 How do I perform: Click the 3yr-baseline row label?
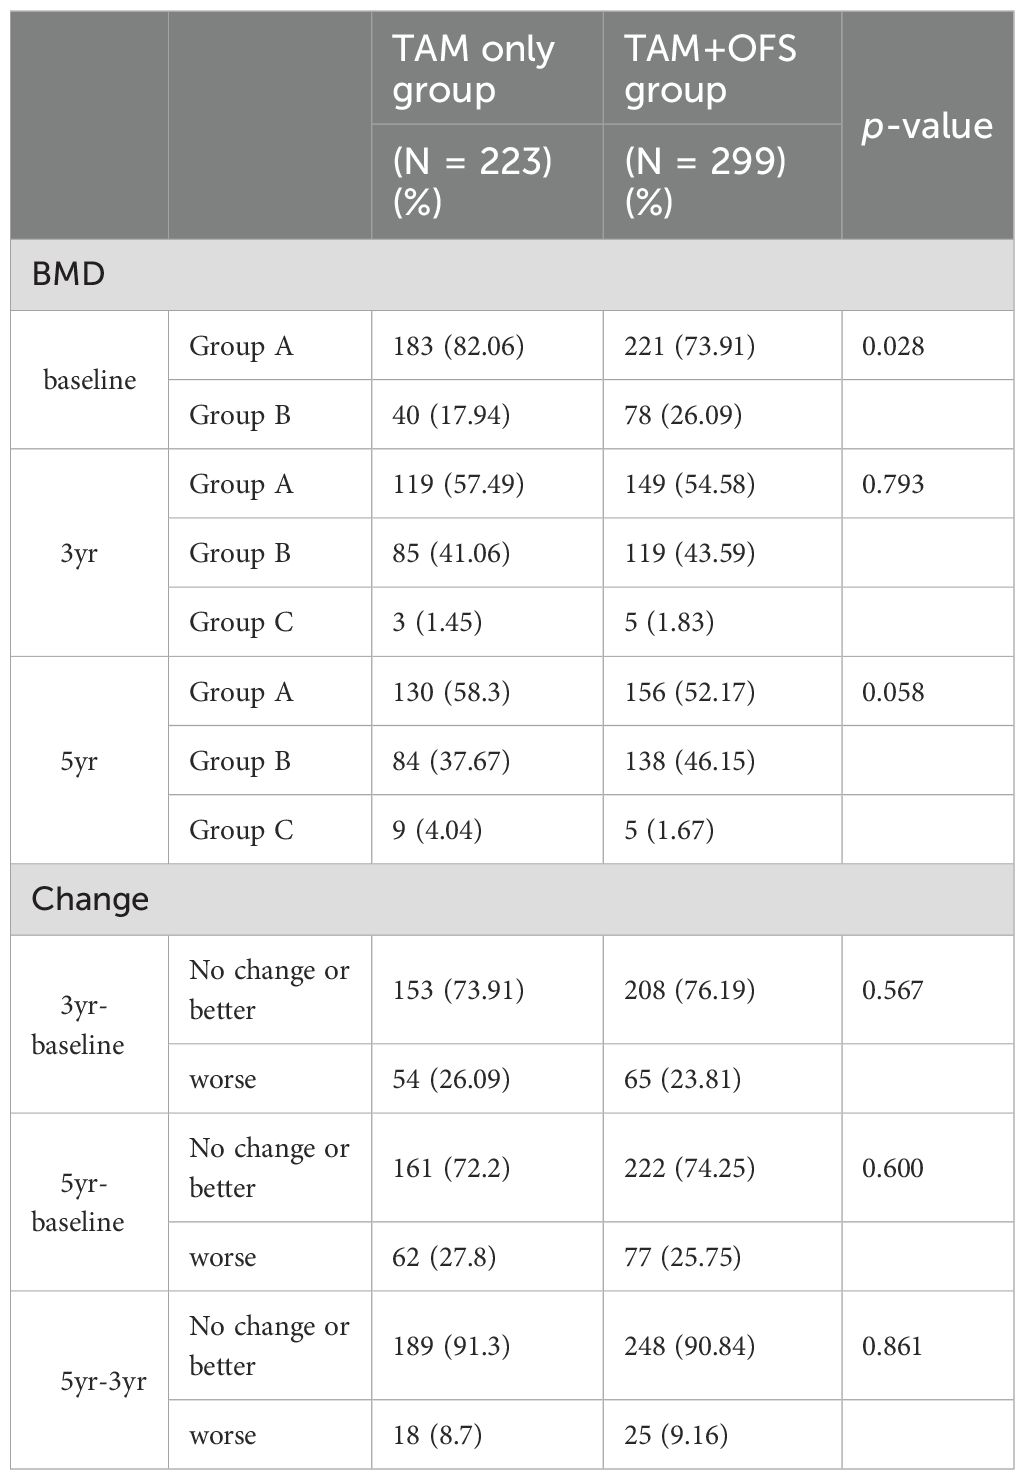(78, 1025)
